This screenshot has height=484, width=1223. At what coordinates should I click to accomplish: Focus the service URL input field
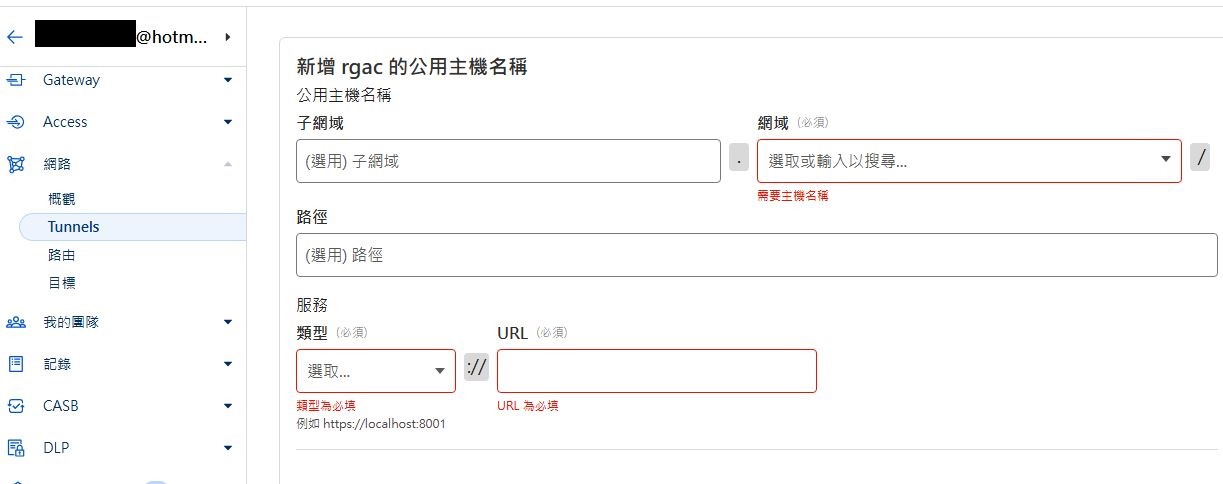656,371
